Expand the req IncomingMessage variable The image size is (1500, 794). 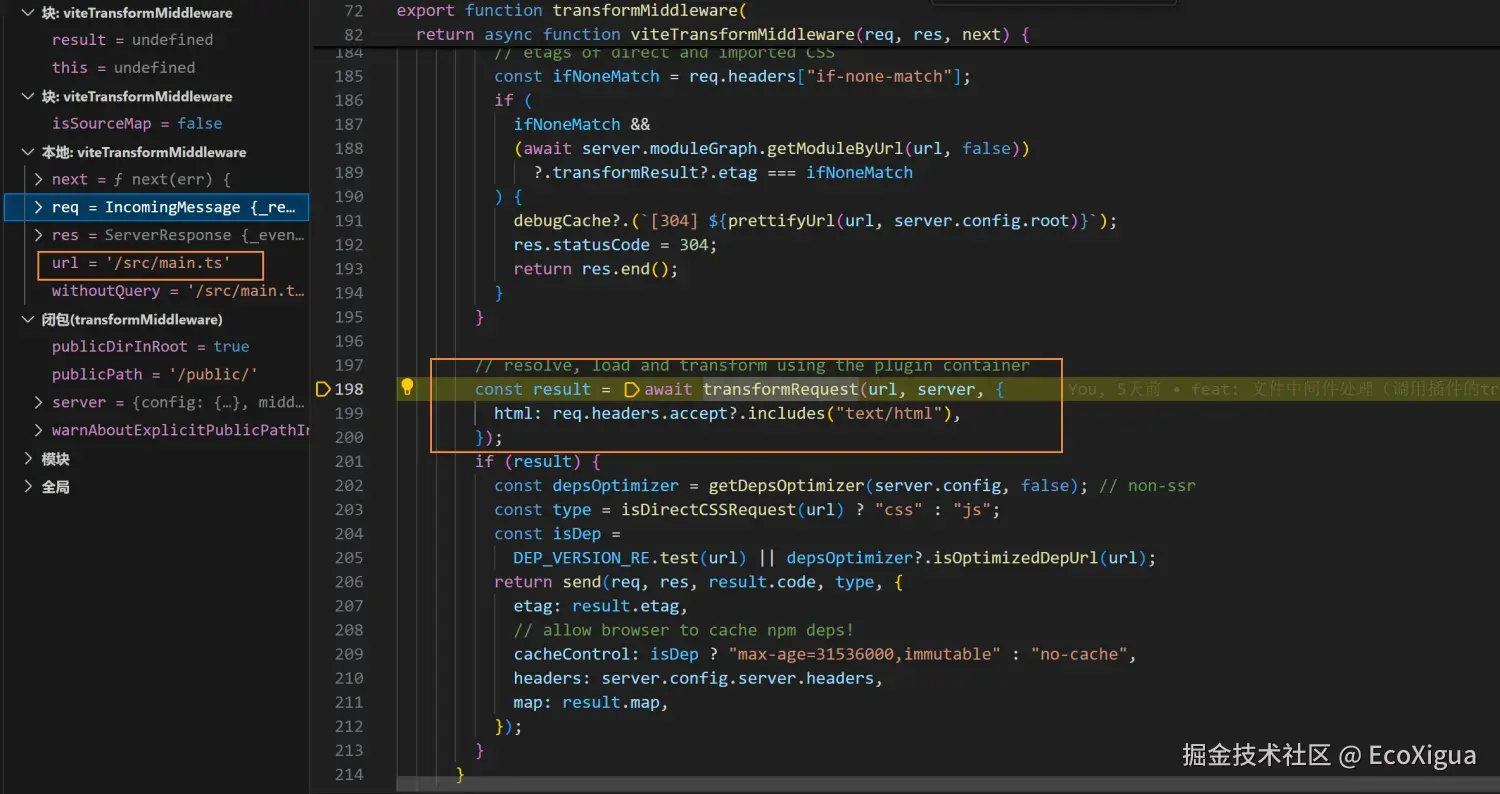[39, 207]
